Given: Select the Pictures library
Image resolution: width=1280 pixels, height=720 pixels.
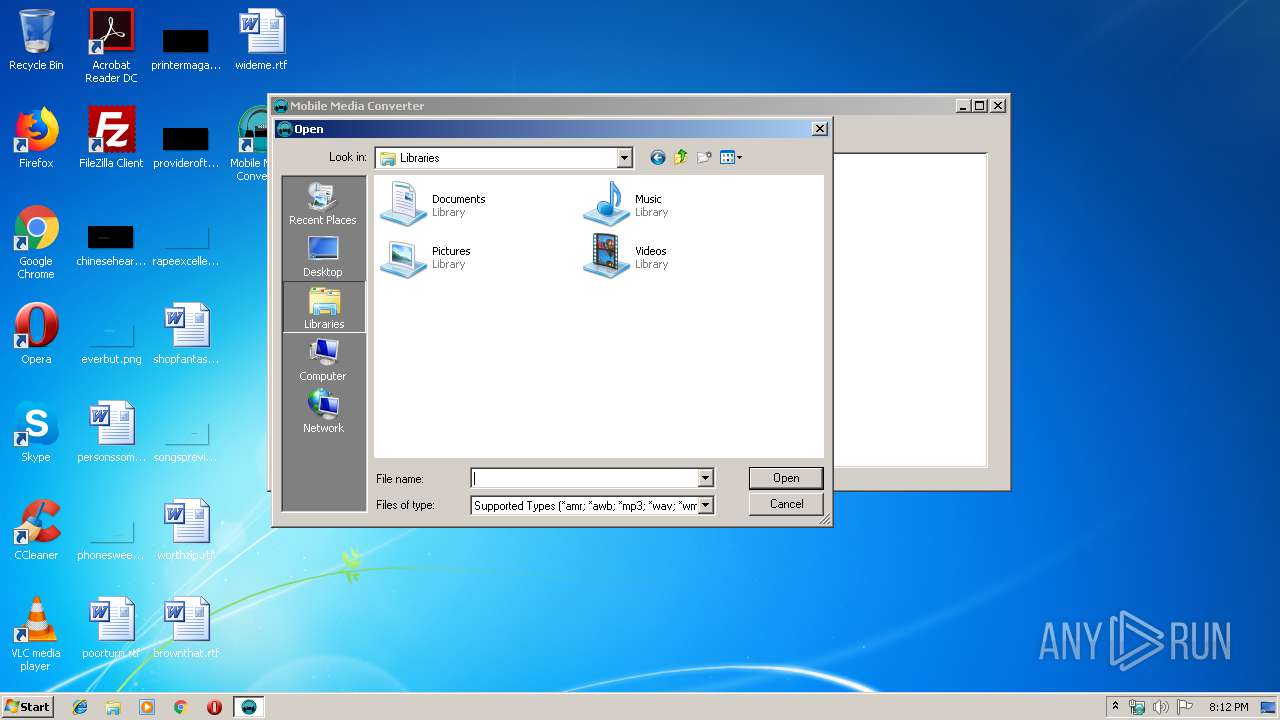Looking at the screenshot, I should click(x=427, y=256).
